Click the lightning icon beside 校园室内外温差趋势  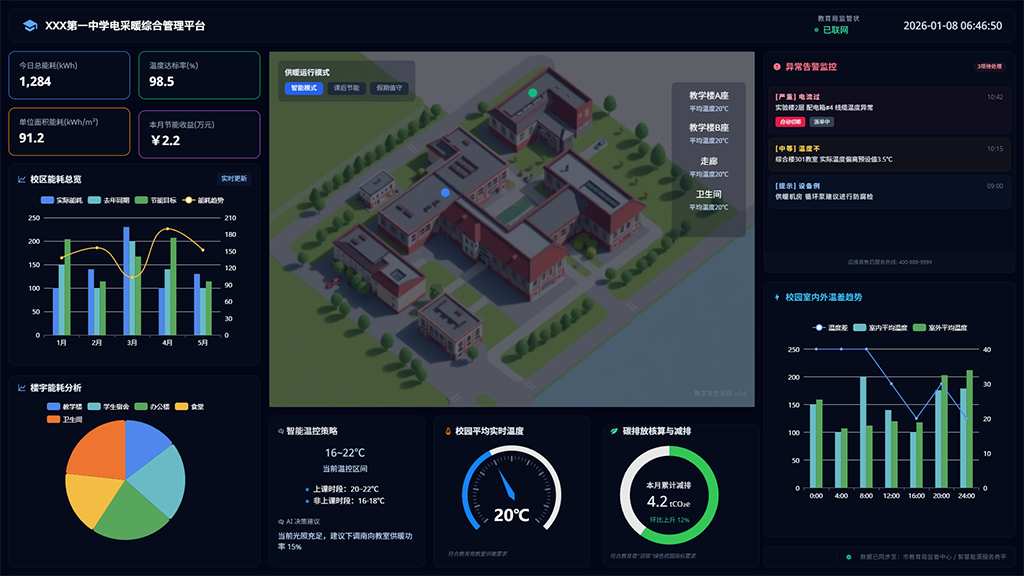(777, 297)
